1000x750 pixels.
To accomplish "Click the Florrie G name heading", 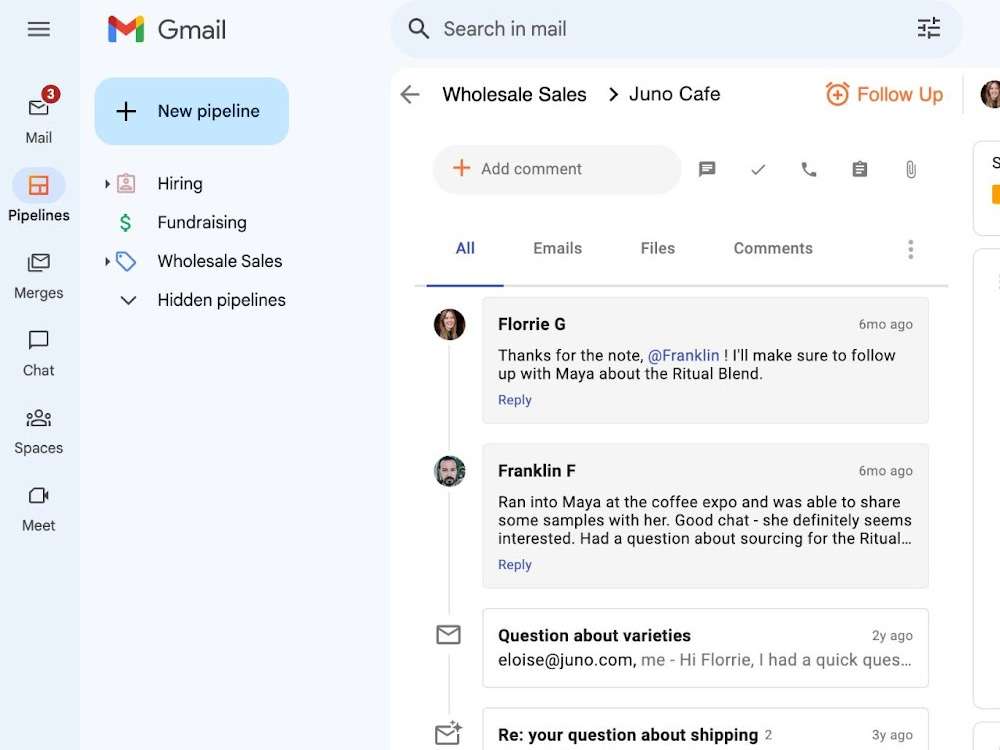I will coord(531,324).
